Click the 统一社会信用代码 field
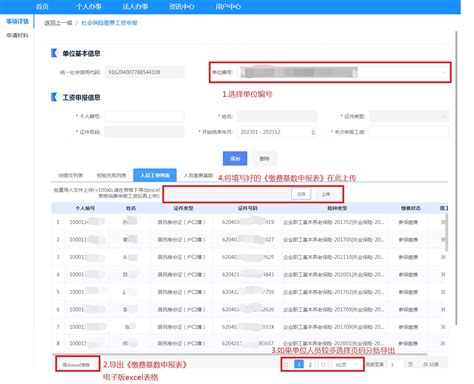 (x=144, y=72)
